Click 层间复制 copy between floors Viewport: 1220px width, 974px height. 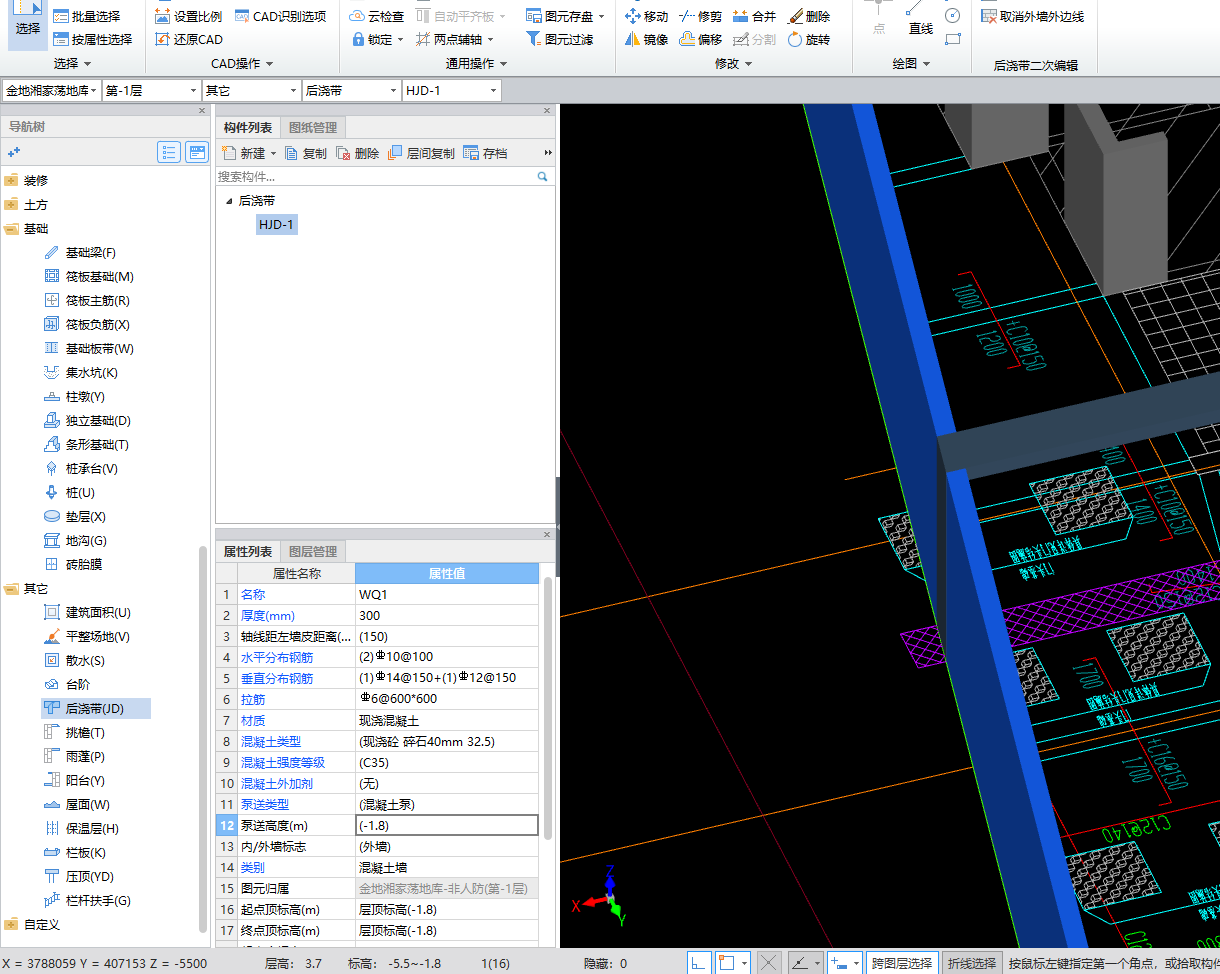(x=422, y=153)
